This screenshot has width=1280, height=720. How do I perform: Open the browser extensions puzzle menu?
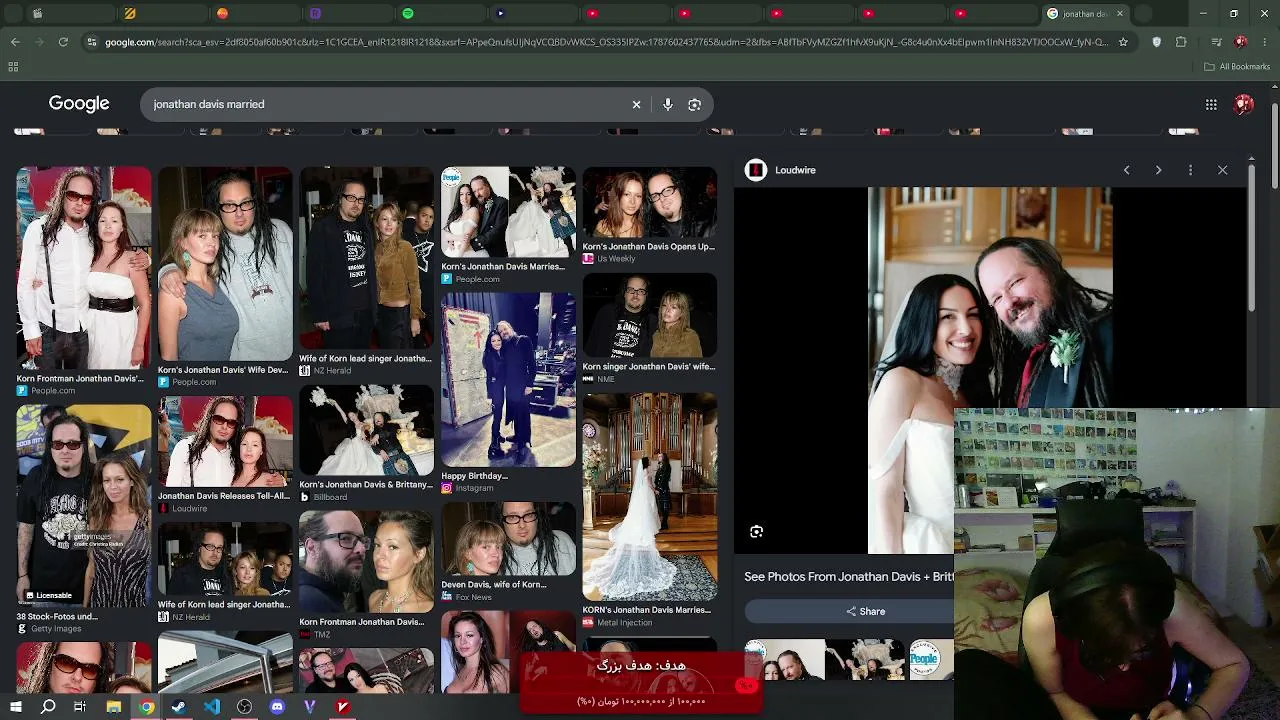[x=1181, y=42]
